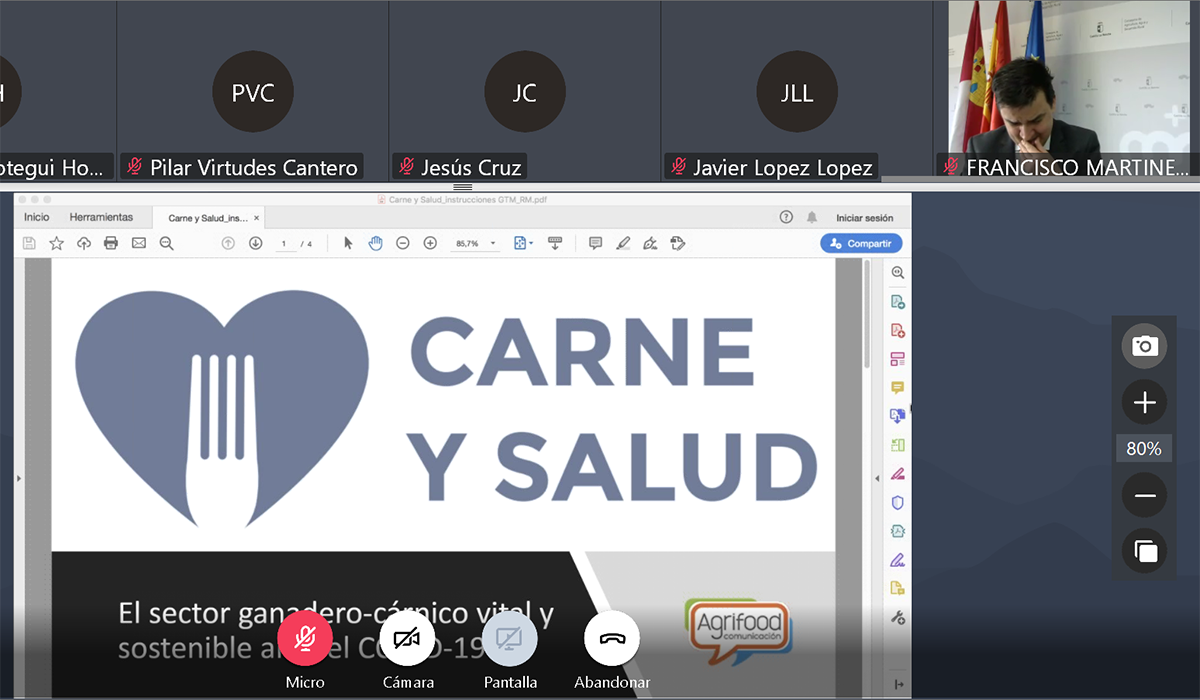Turn on the camera with Cámara button
This screenshot has width=1200, height=700.
tap(407, 638)
